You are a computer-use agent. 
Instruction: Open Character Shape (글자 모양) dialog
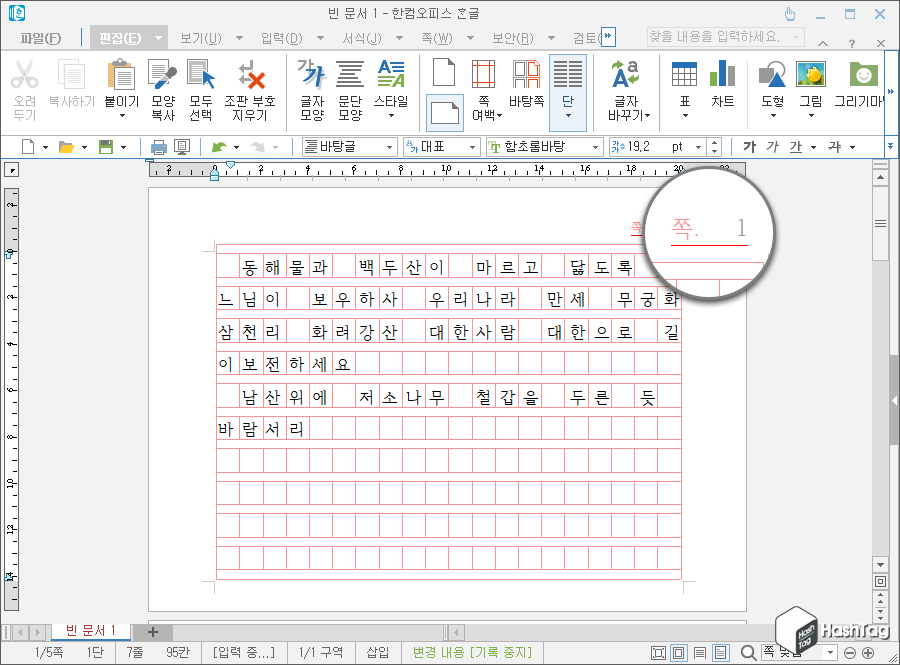pos(312,75)
